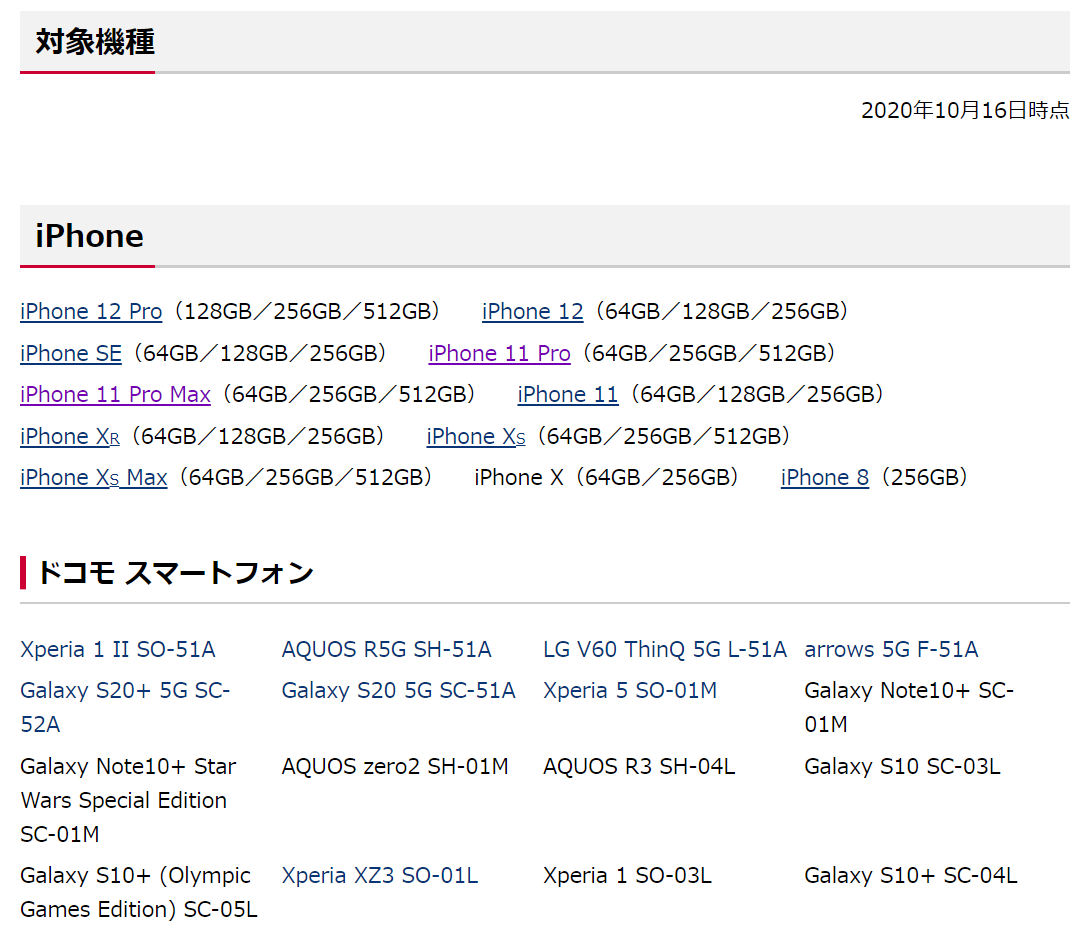Open the iPhone XS Max link
The height and width of the screenshot is (934, 1086).
click(94, 478)
